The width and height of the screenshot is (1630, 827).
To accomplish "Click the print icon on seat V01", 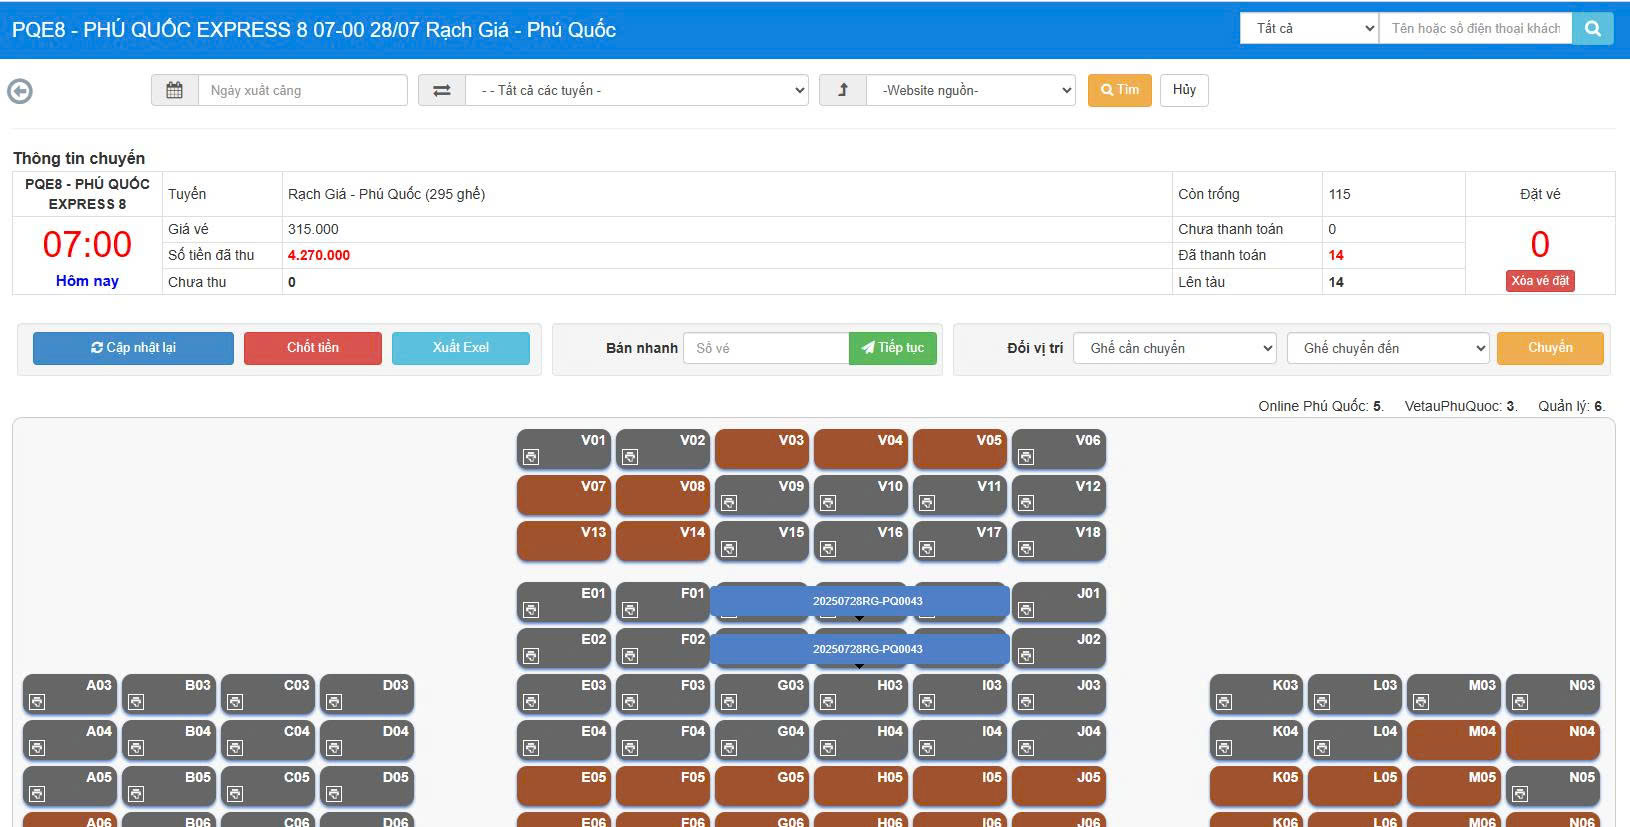I will point(531,457).
